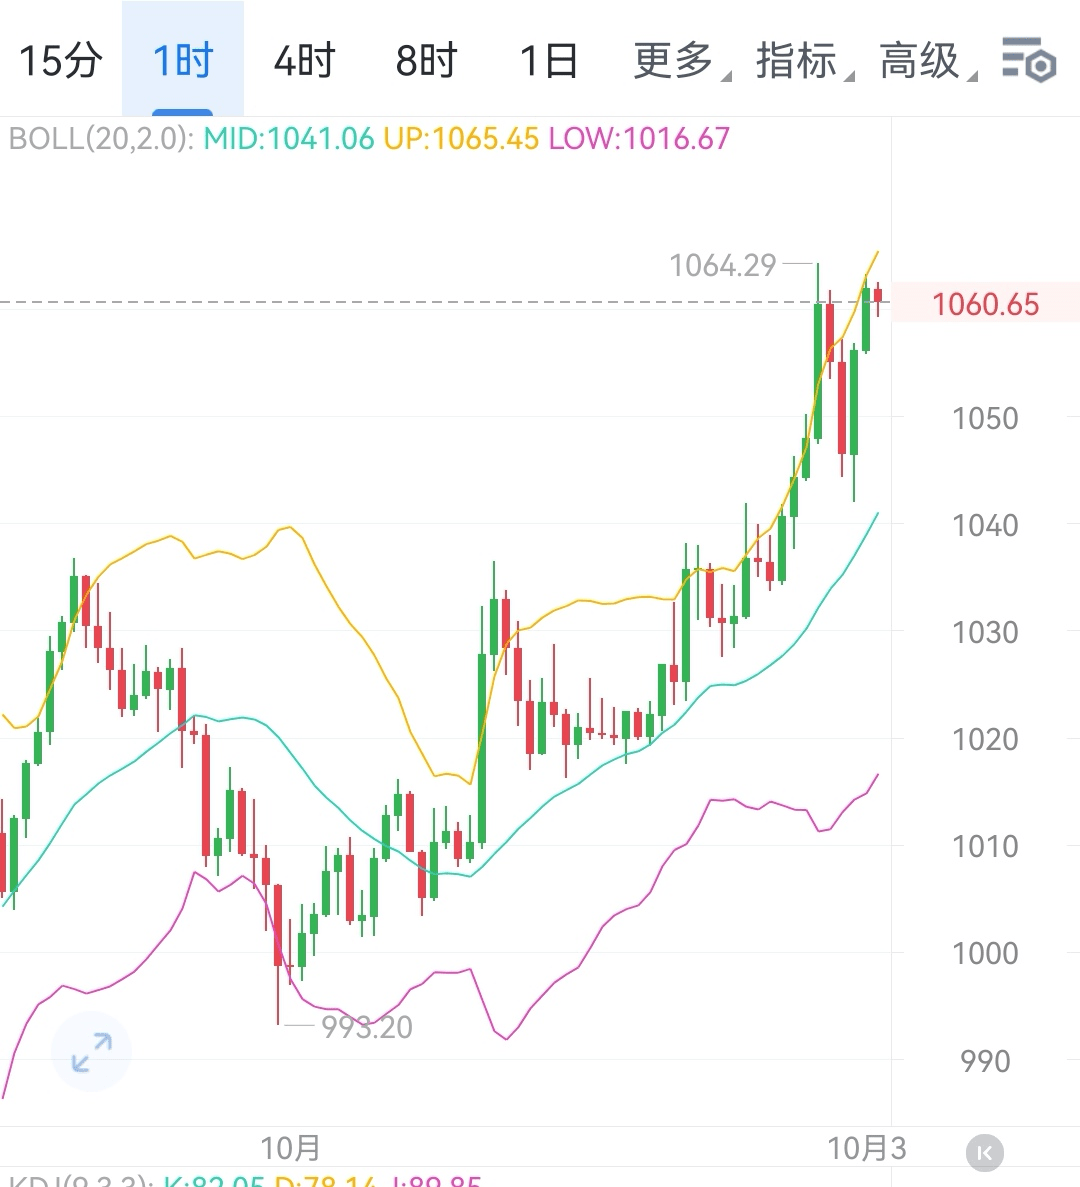Switch to the 4时 timeframe
This screenshot has height=1187, width=1080.
pyautogui.click(x=304, y=60)
